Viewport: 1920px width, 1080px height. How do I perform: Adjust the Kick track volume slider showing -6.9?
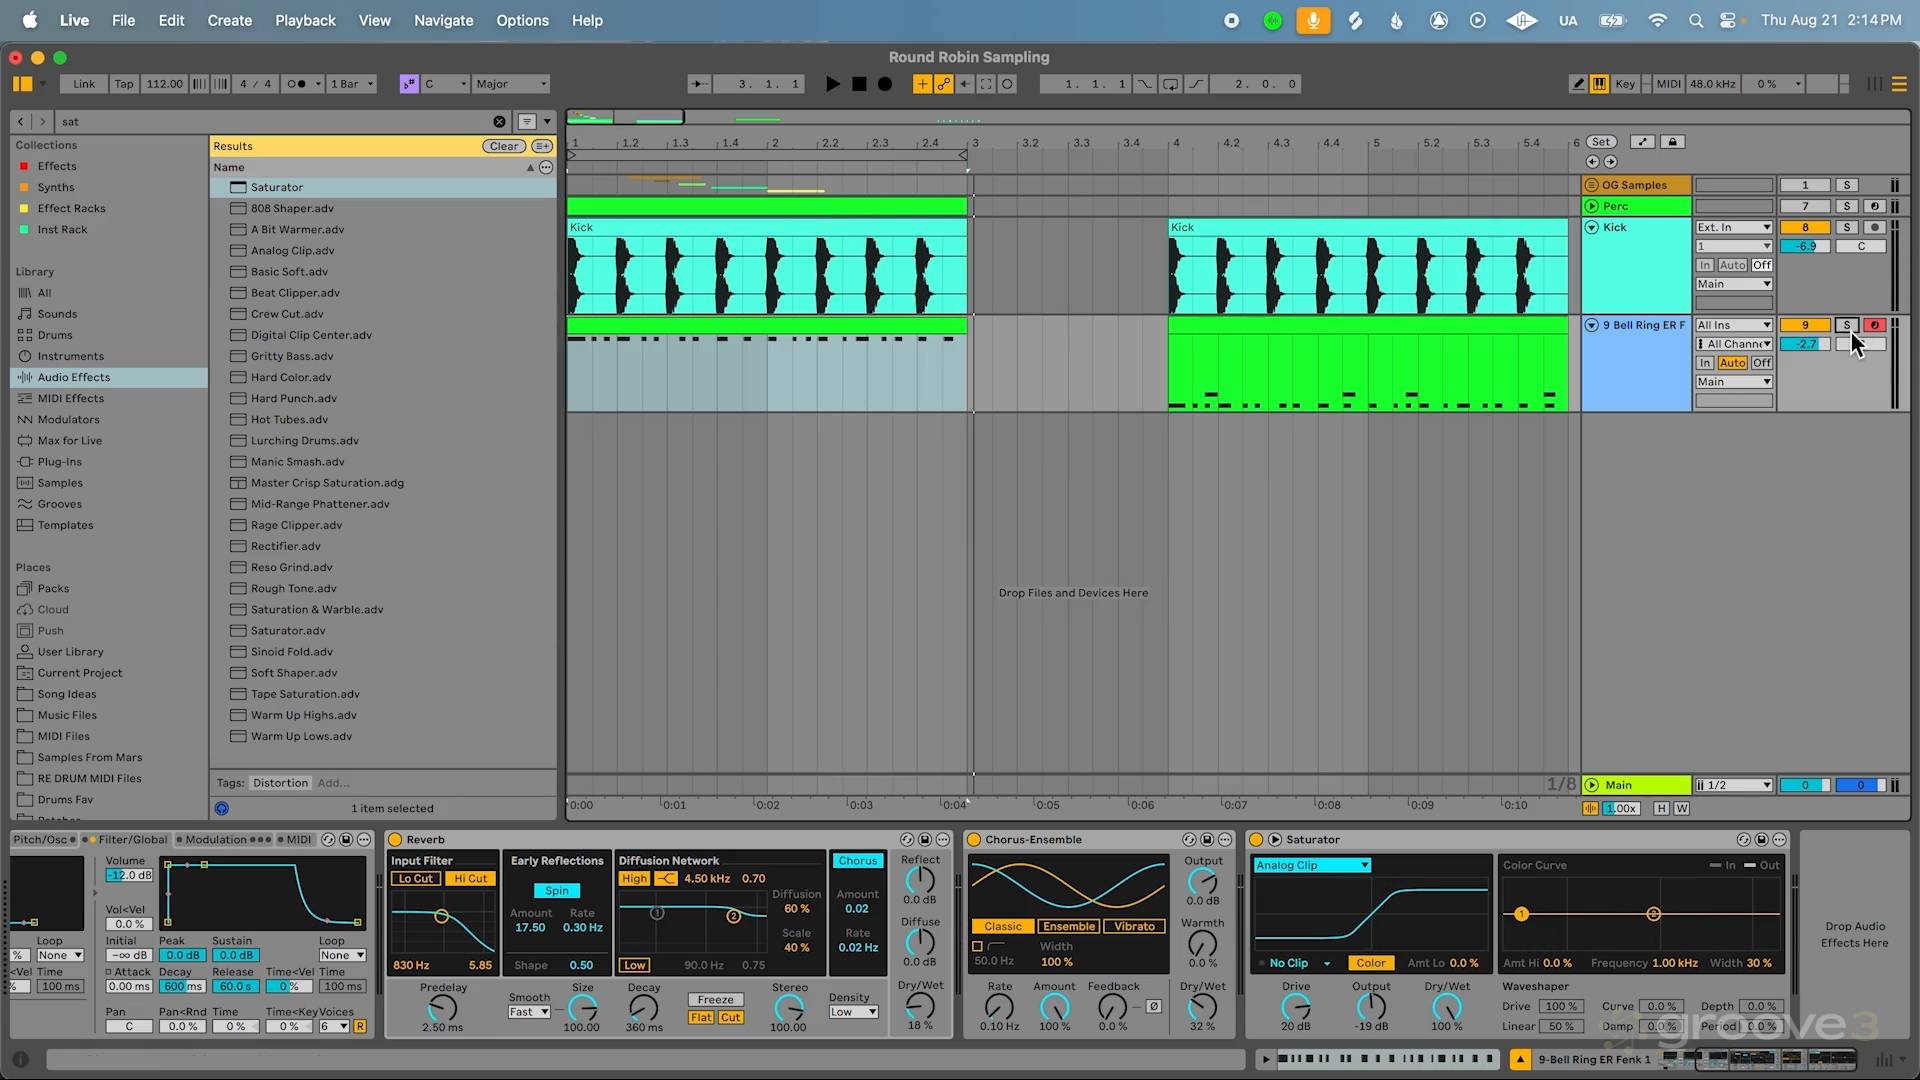(x=1805, y=246)
